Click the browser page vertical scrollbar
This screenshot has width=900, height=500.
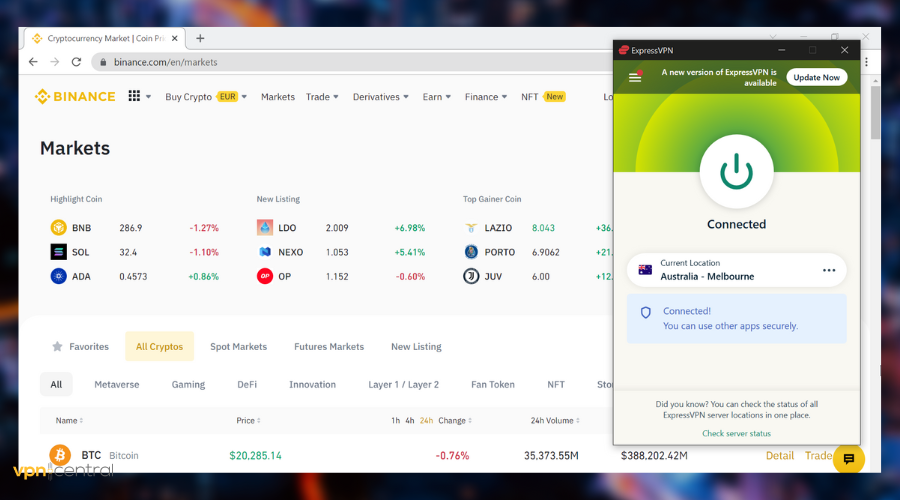[875, 113]
